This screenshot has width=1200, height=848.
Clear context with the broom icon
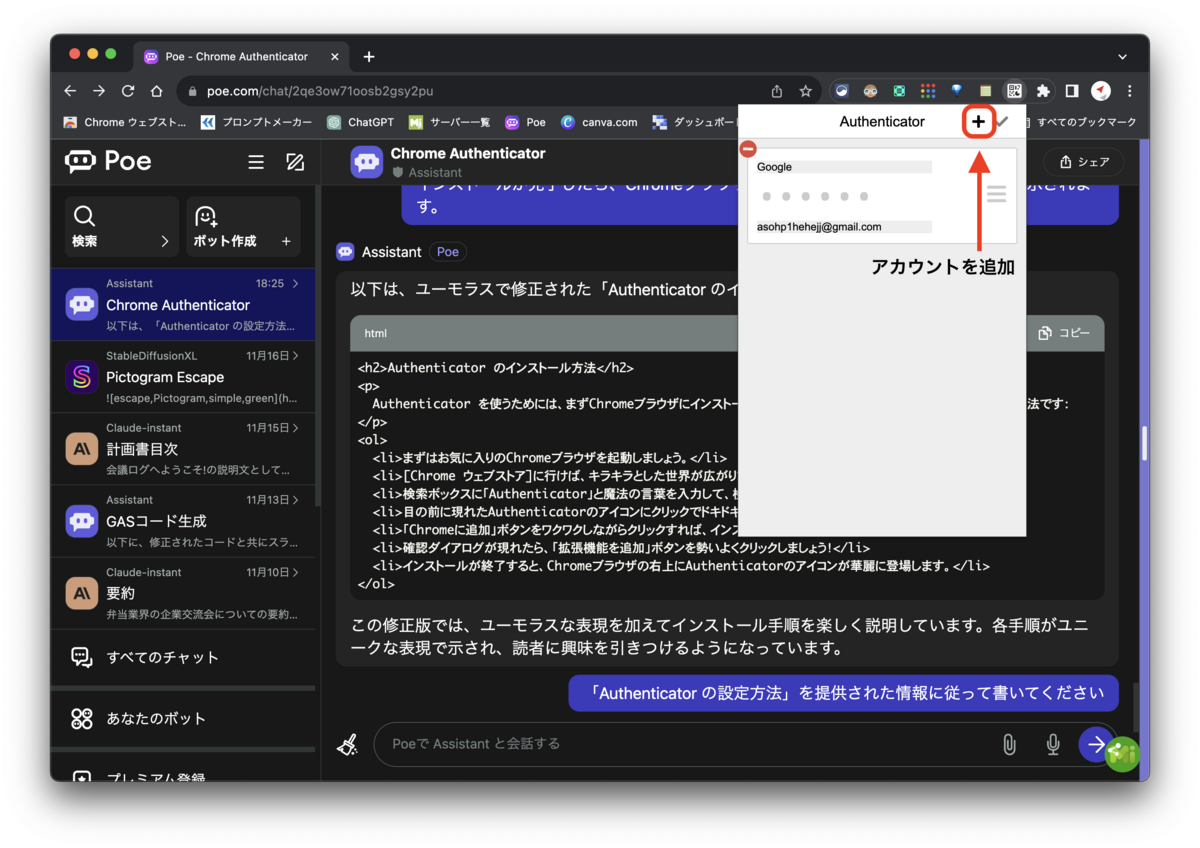pyautogui.click(x=347, y=744)
